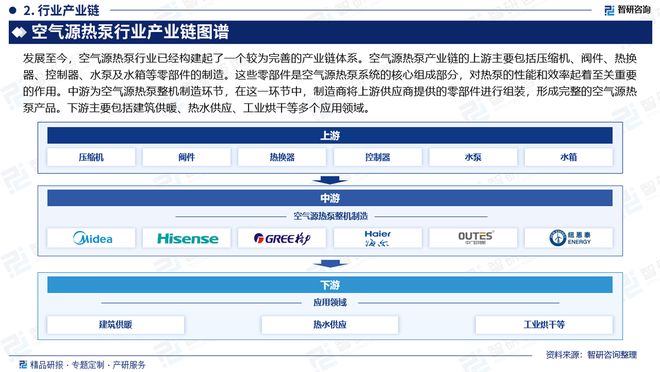Select the 建筑供暖 box
Image resolution: width=660 pixels, height=372 pixels.
116,324
